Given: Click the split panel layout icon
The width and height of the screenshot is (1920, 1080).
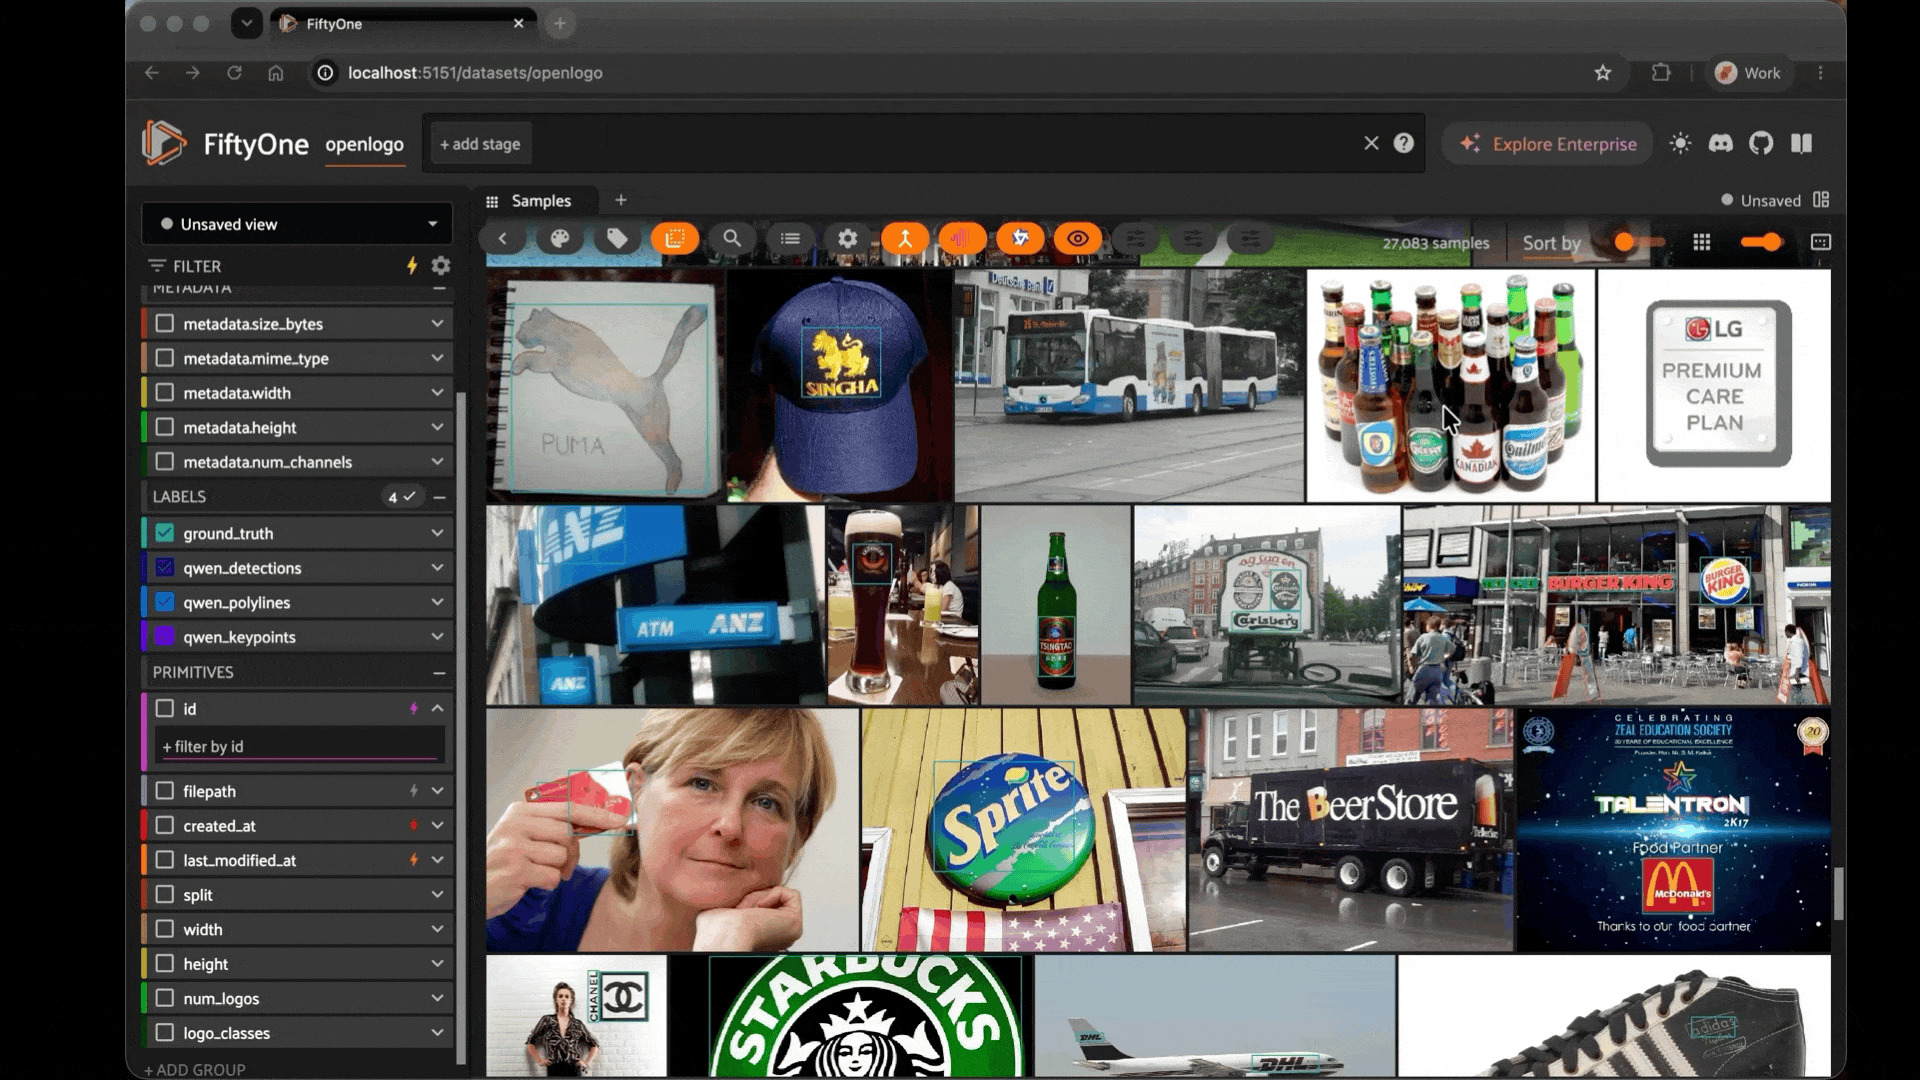Looking at the screenshot, I should click(1821, 200).
